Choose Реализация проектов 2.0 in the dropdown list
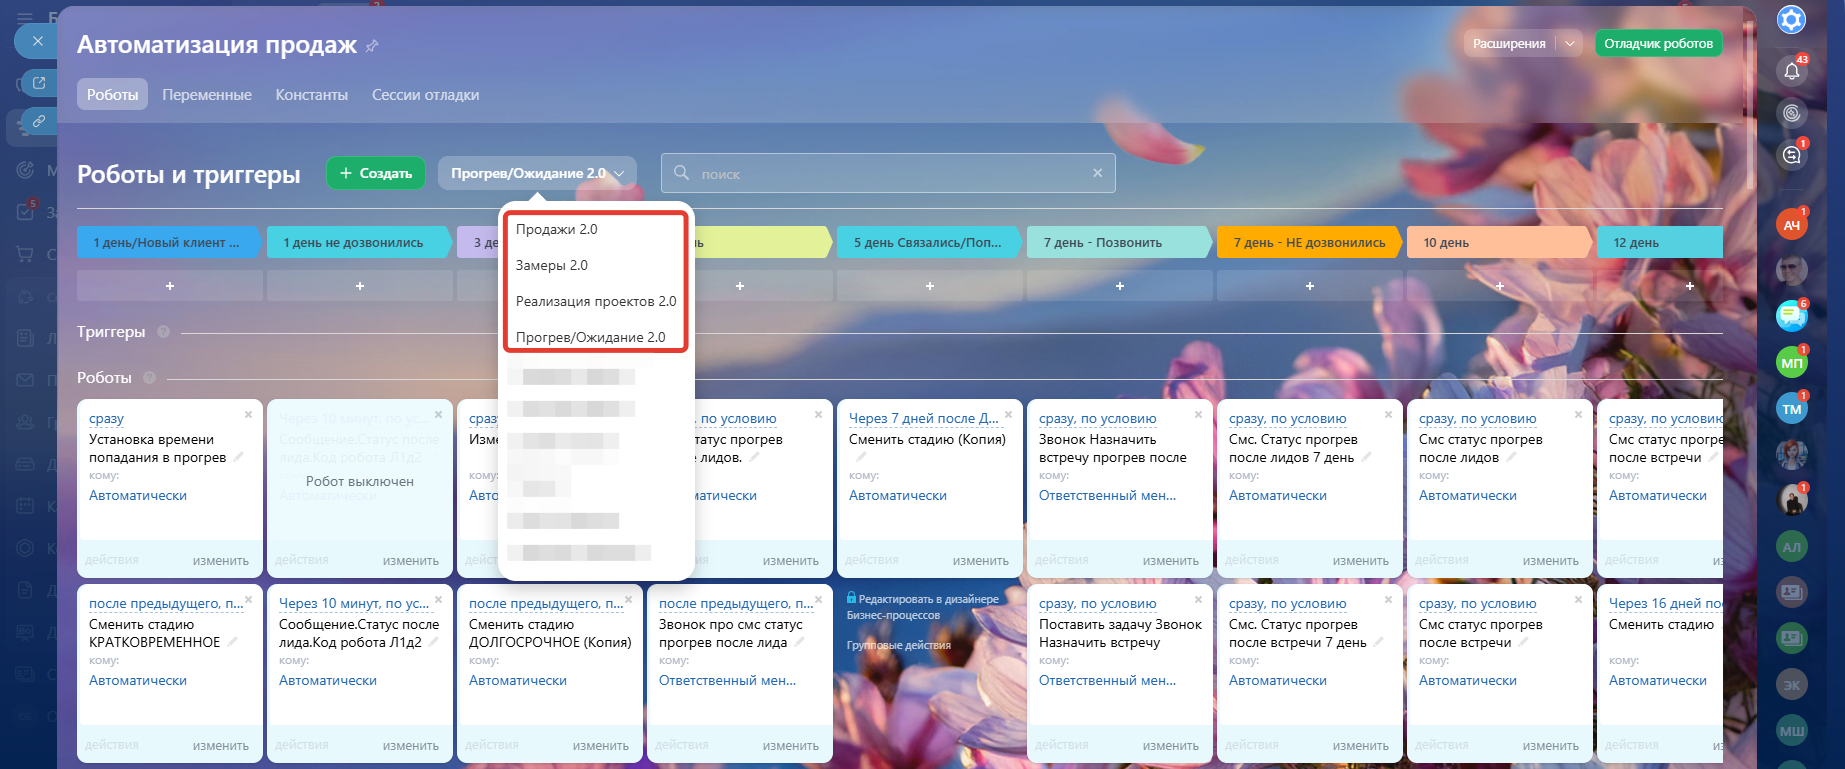The width and height of the screenshot is (1845, 769). point(595,301)
